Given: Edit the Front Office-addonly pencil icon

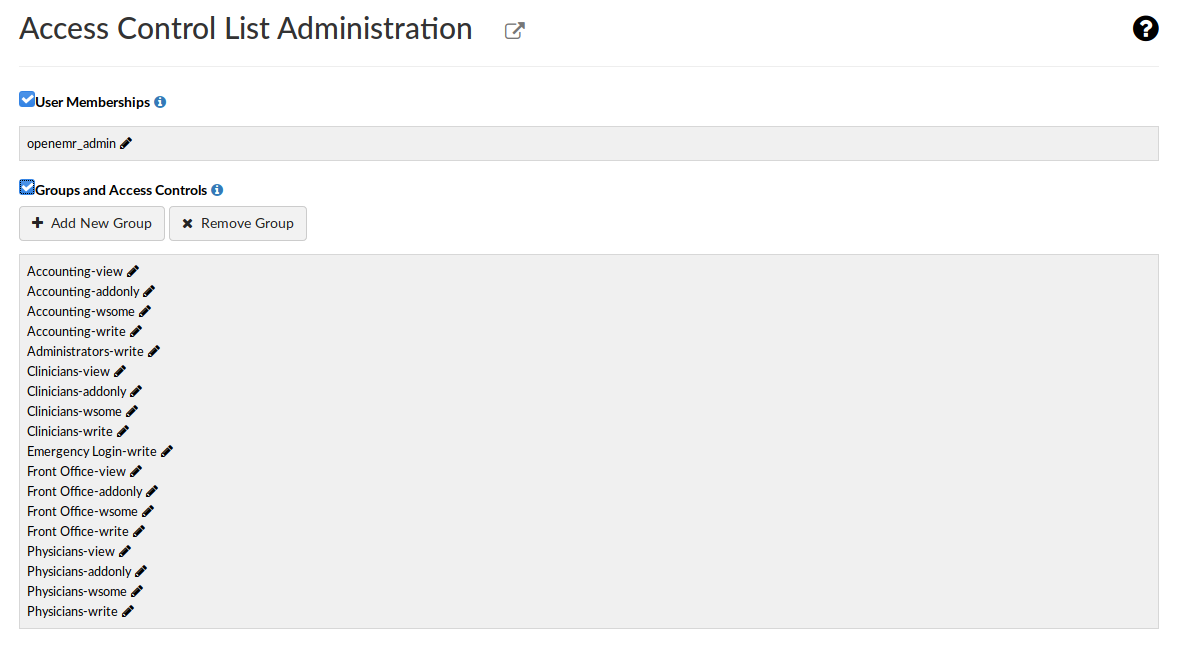Looking at the screenshot, I should click(152, 491).
